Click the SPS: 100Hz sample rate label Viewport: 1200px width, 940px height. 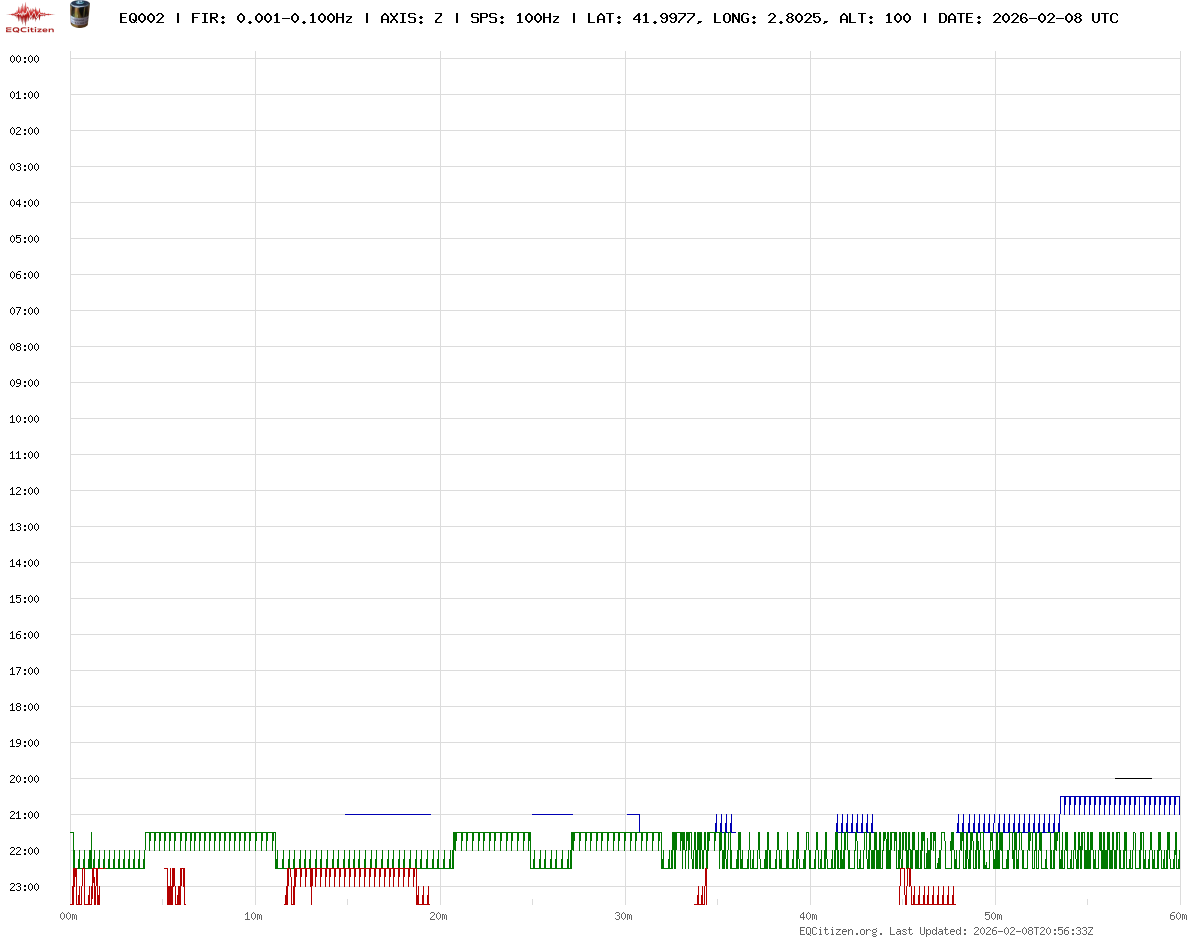pyautogui.click(x=514, y=18)
